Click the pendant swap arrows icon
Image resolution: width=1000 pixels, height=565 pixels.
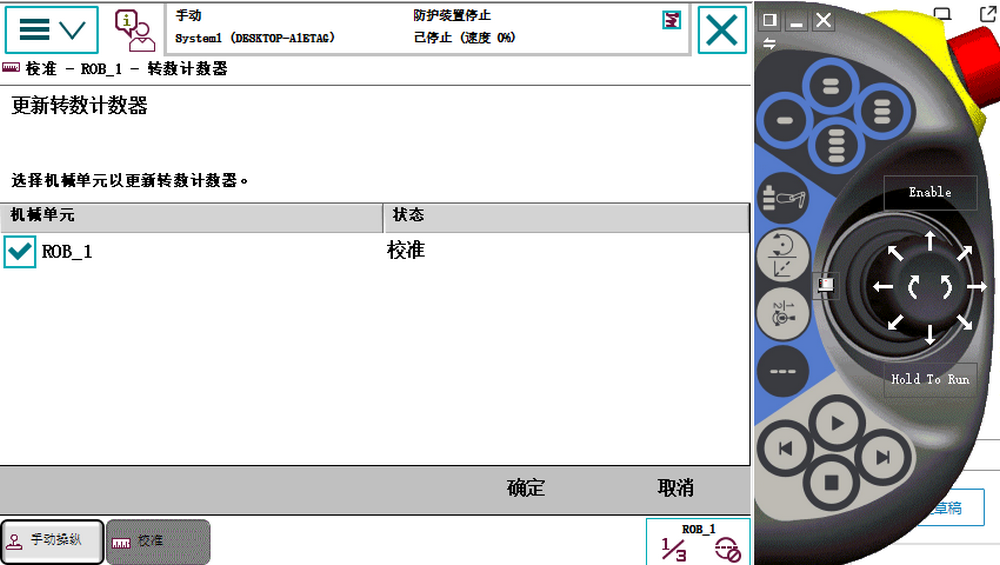(x=770, y=43)
